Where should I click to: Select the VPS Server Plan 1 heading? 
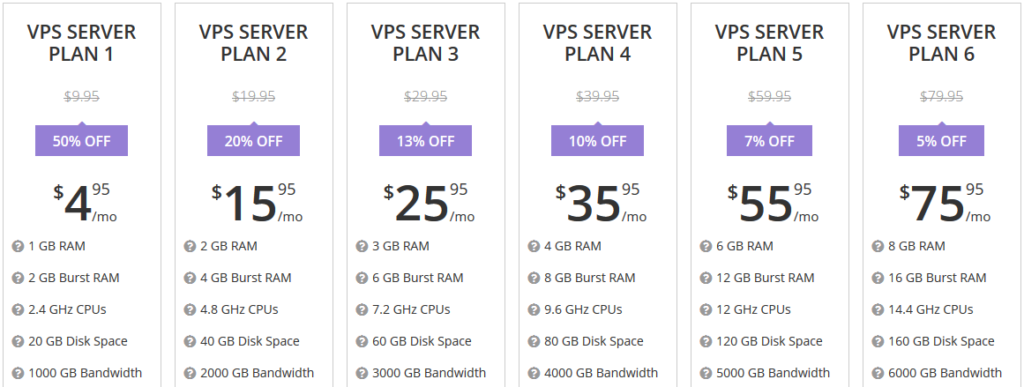tap(82, 43)
